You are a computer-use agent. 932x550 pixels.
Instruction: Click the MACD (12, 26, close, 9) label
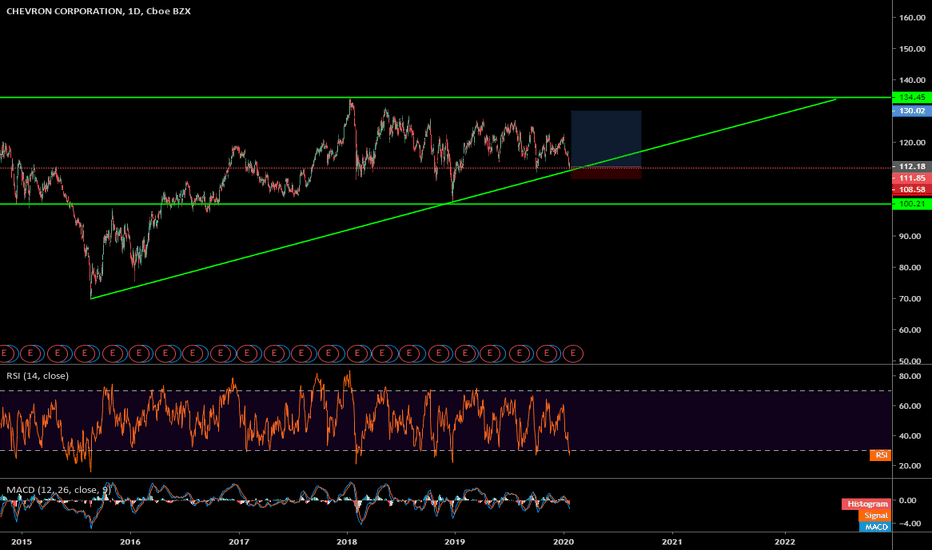58,489
